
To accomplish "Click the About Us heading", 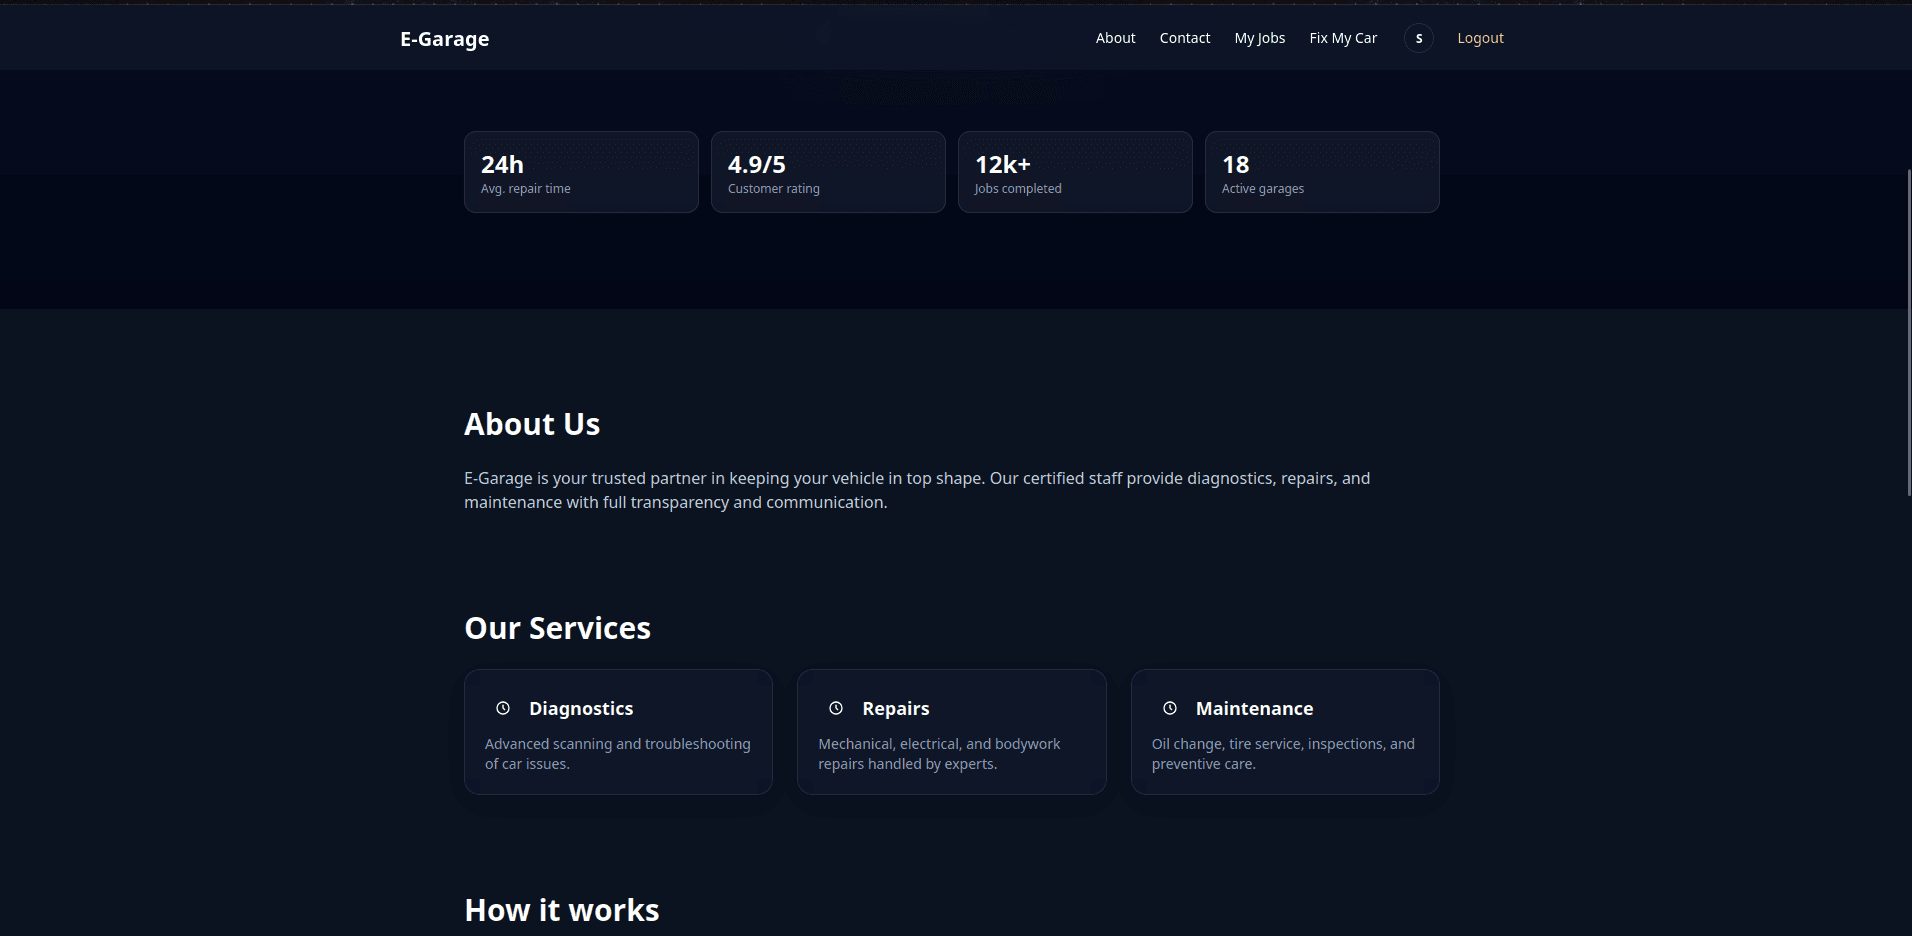I will 532,424.
